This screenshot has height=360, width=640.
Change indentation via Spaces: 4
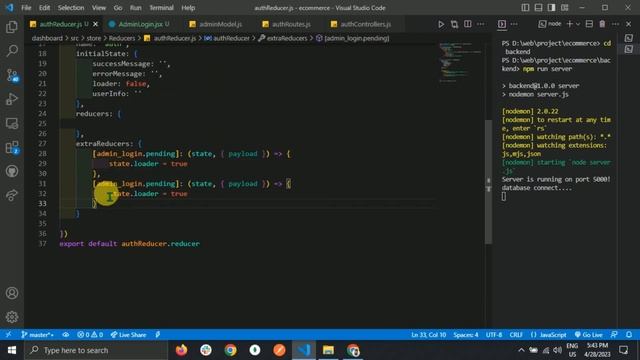coord(465,335)
